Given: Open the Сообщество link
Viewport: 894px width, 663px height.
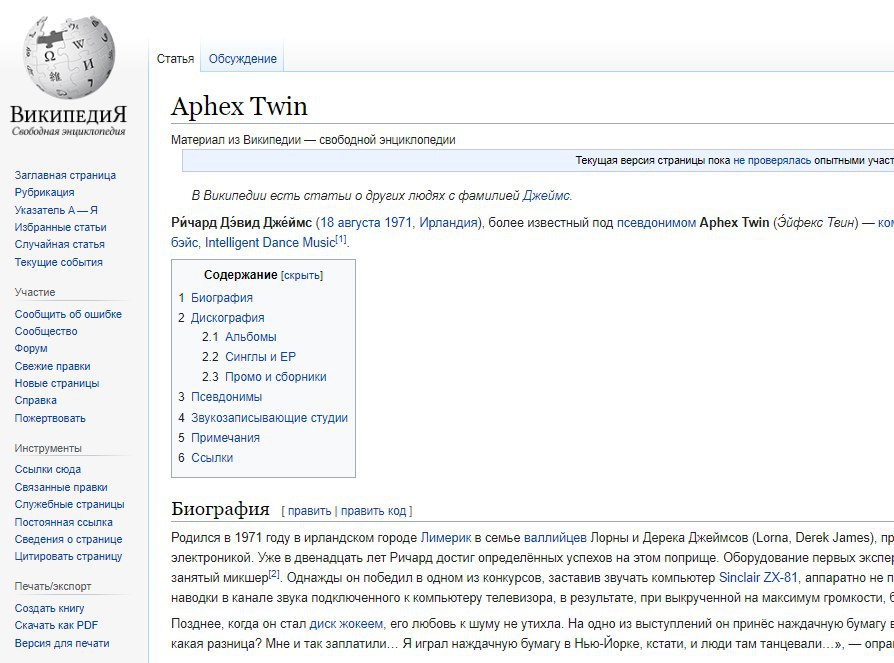Looking at the screenshot, I should (x=46, y=331).
